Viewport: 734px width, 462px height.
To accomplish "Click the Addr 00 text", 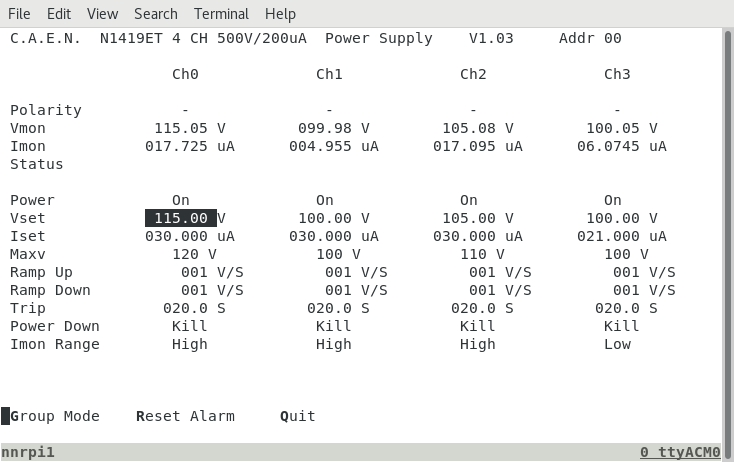I will [590, 38].
